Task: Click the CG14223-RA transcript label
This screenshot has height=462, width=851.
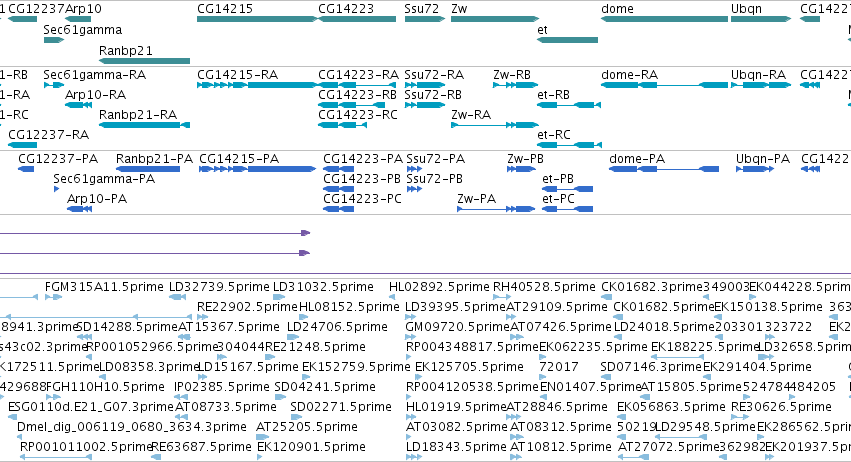Action: point(358,74)
